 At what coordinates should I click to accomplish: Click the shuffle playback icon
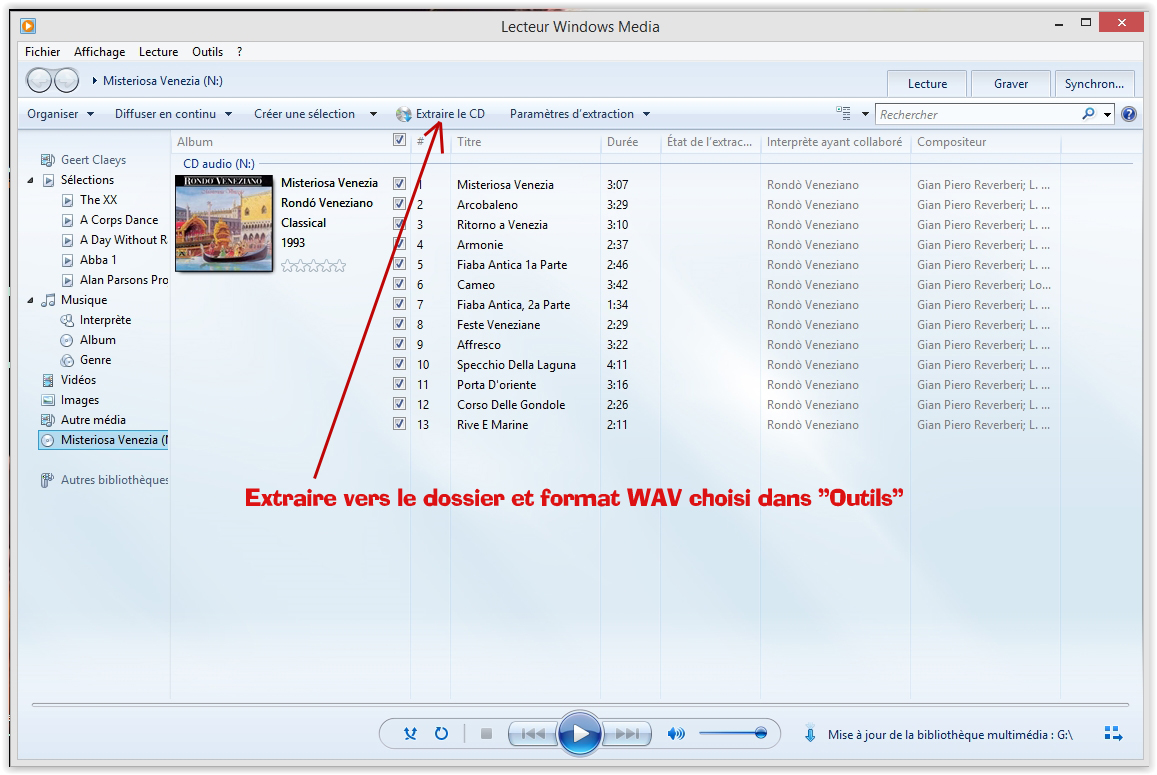click(x=410, y=733)
